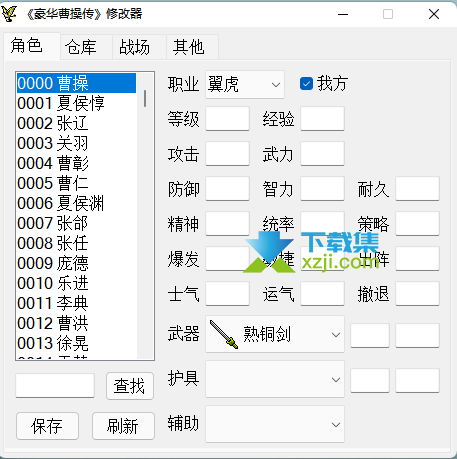This screenshot has height=459, width=457.
Task: Click the 刷新 button
Action: click(123, 426)
